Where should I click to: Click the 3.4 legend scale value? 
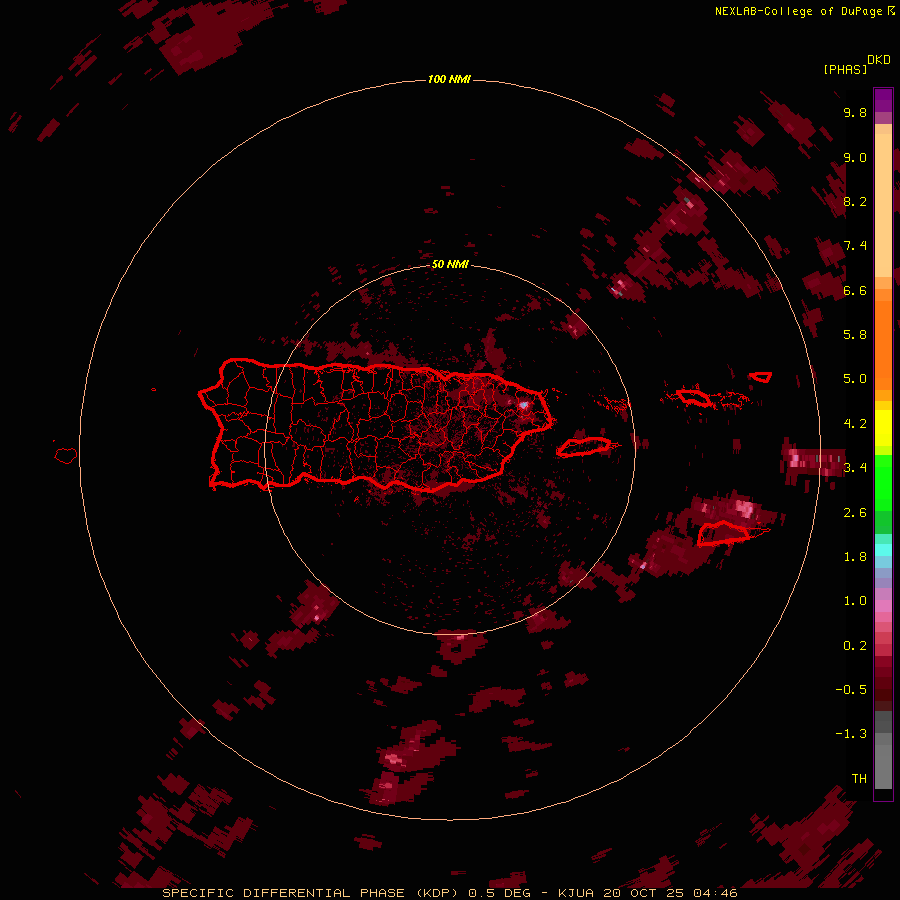[855, 468]
